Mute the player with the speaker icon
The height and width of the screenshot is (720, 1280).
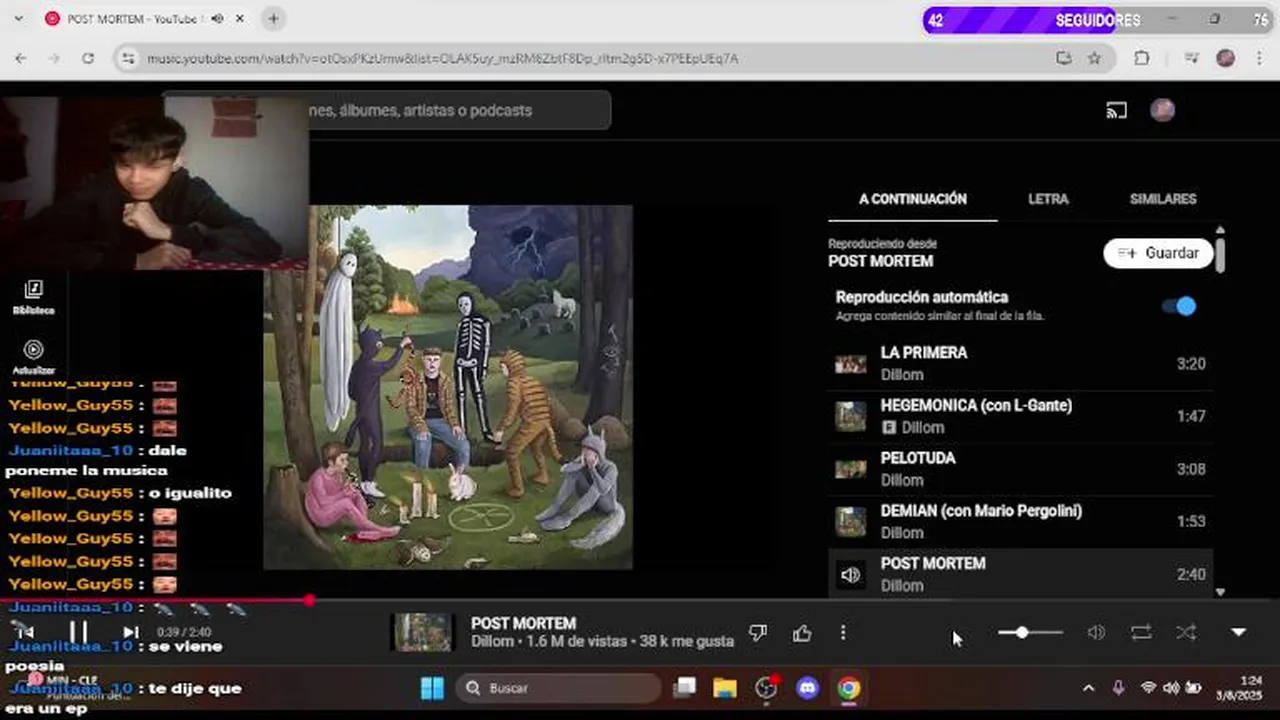[x=1096, y=633]
